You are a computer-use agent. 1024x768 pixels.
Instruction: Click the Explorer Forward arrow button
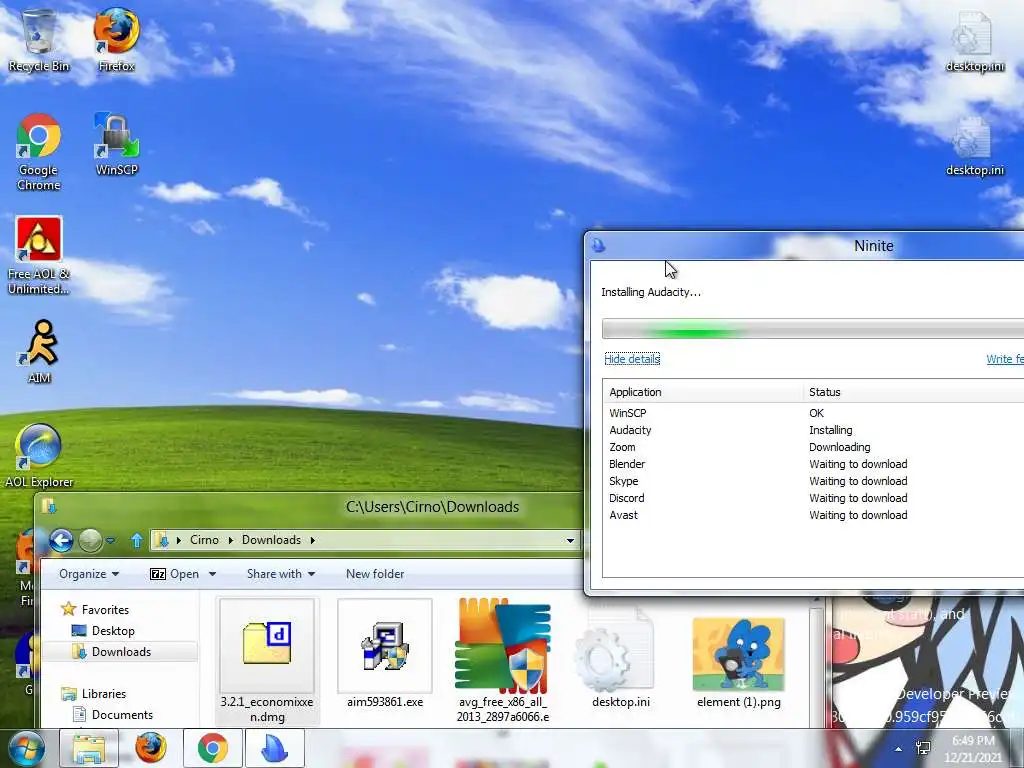coord(90,540)
